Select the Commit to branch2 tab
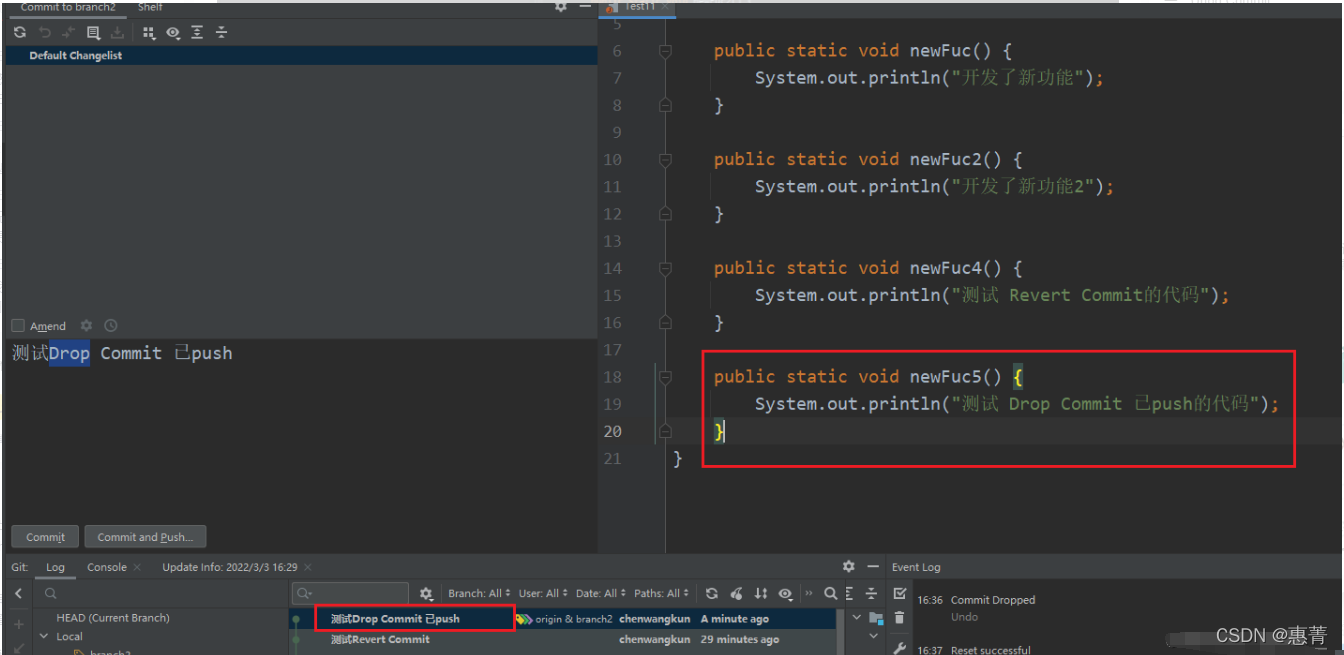 point(68,7)
